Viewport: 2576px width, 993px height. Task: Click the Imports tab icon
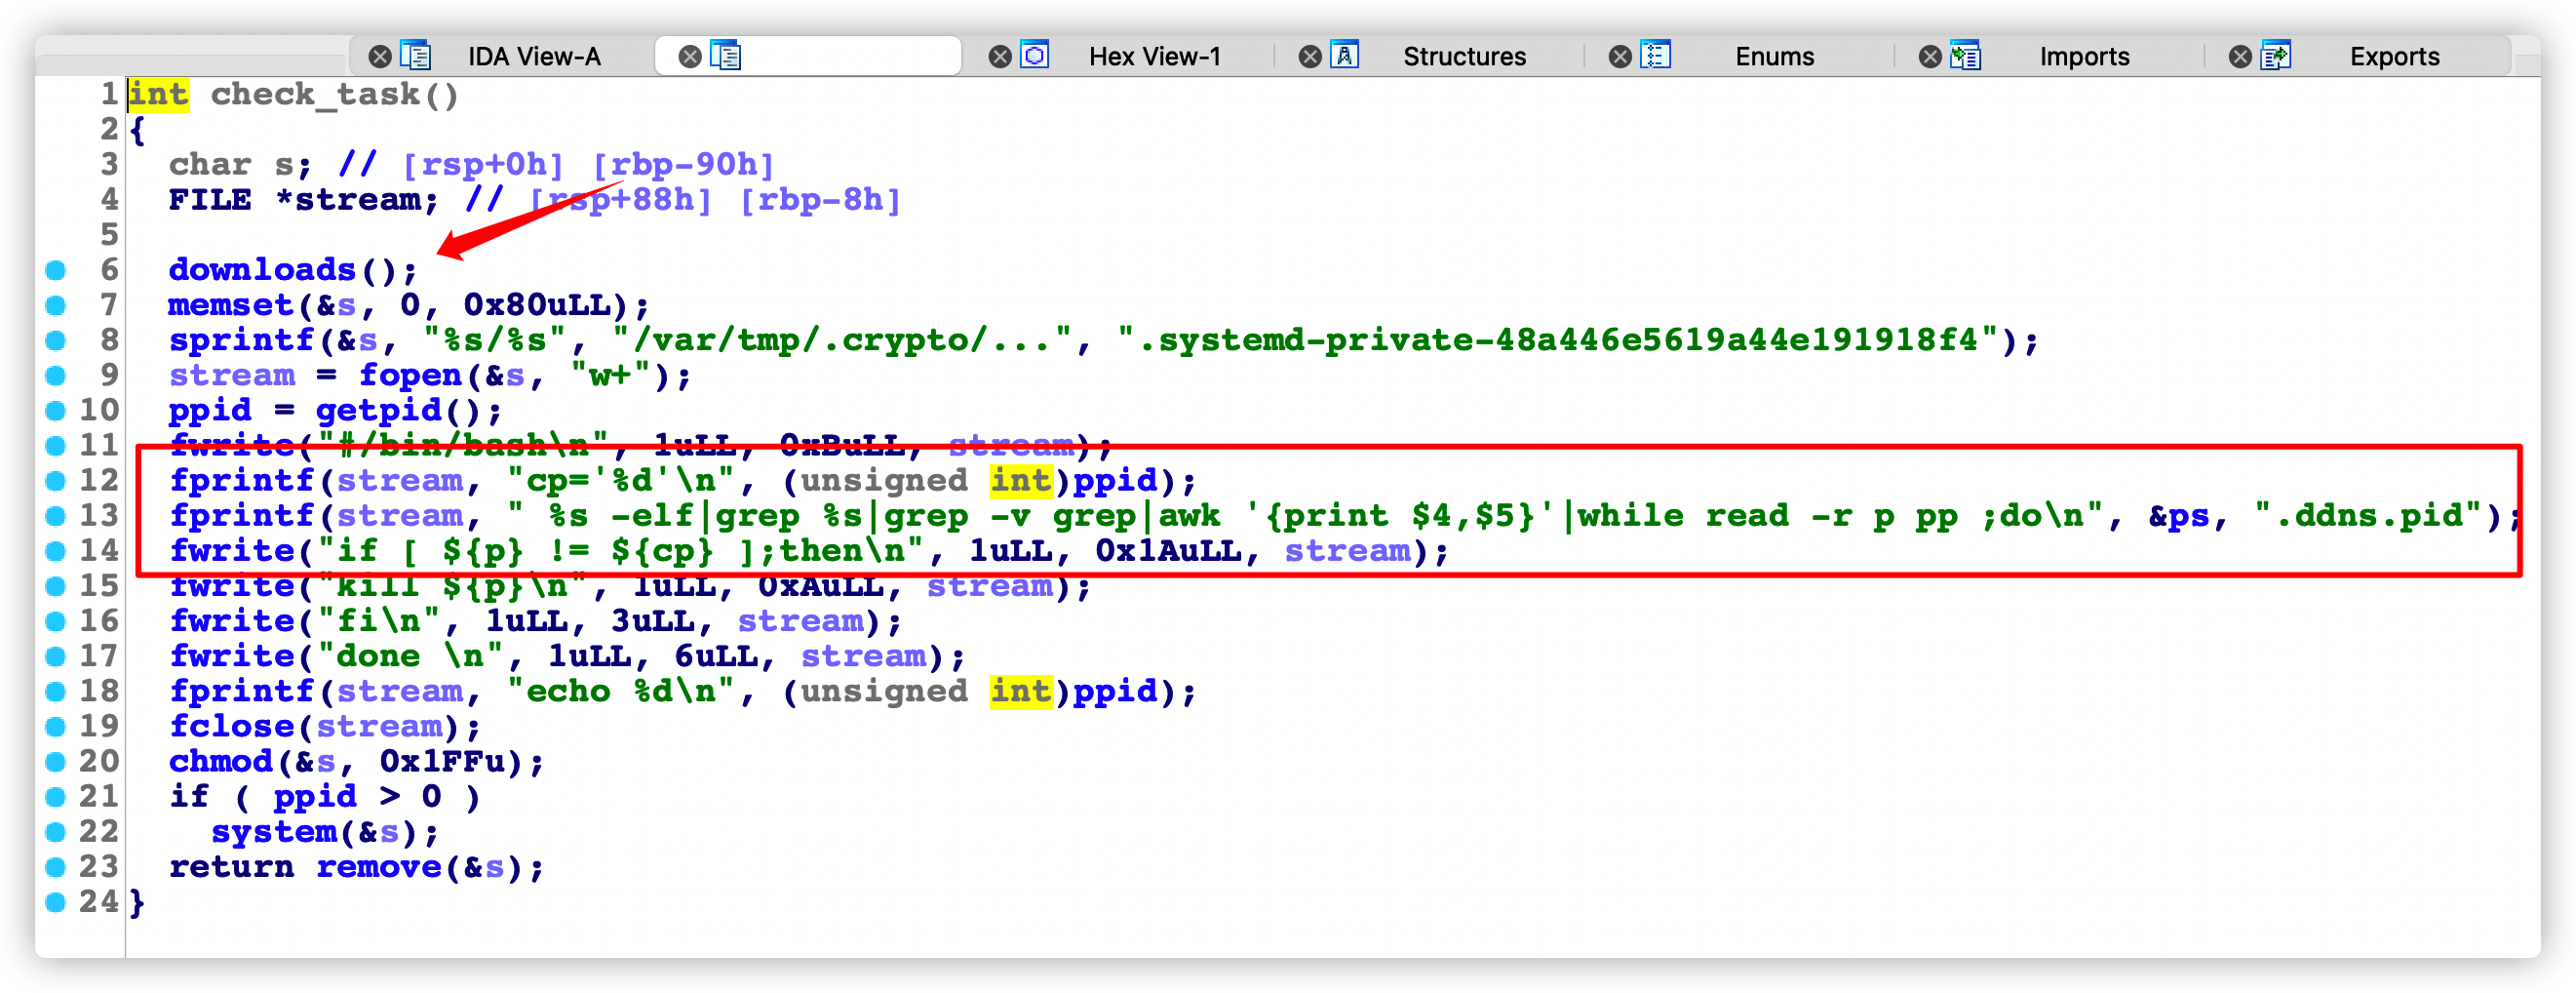1966,56
